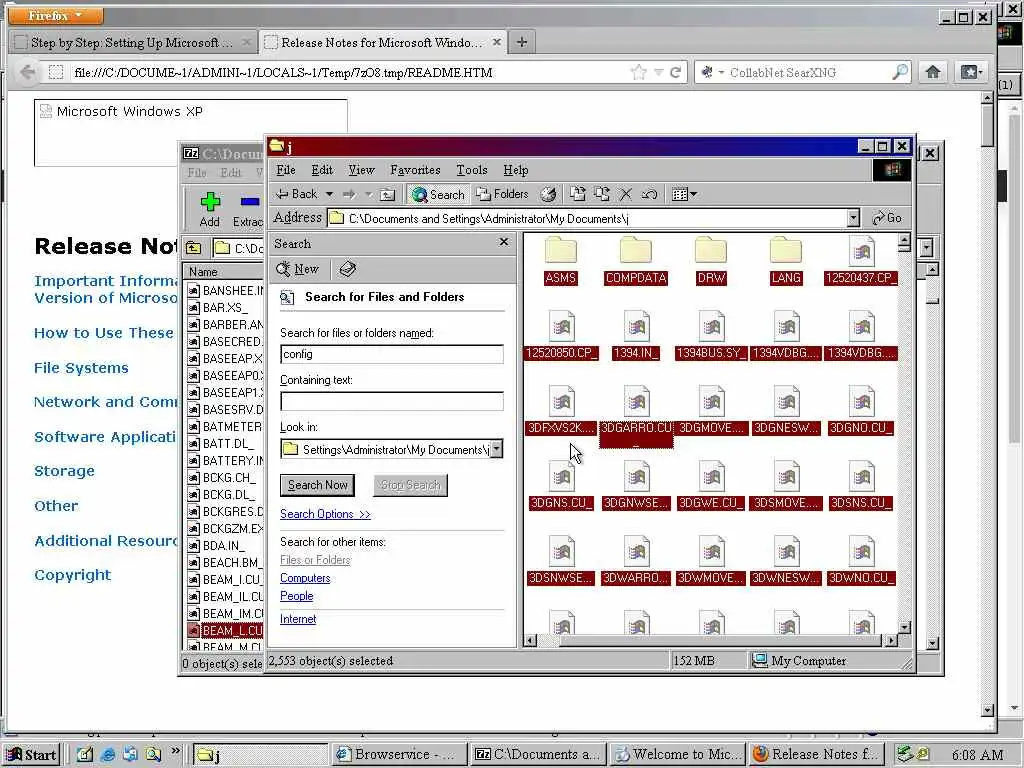Screen dimensions: 1024x768
Task: Open the File Systems link
Action: [81, 368]
